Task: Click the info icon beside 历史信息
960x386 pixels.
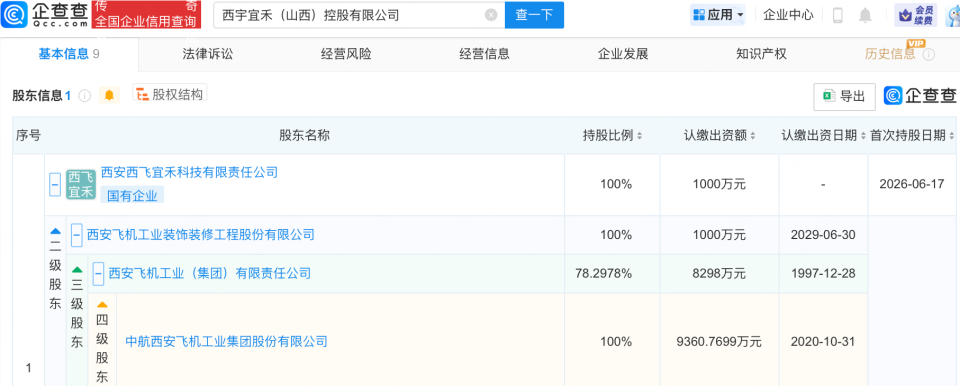Action: click(928, 55)
